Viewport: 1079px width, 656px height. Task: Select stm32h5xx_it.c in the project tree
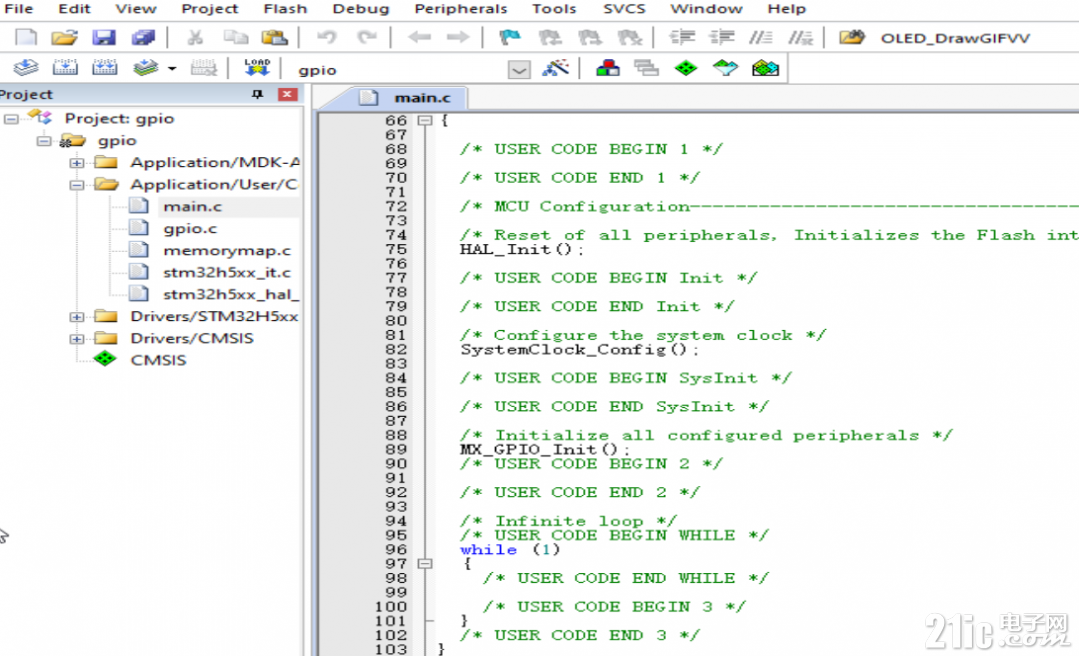227,273
